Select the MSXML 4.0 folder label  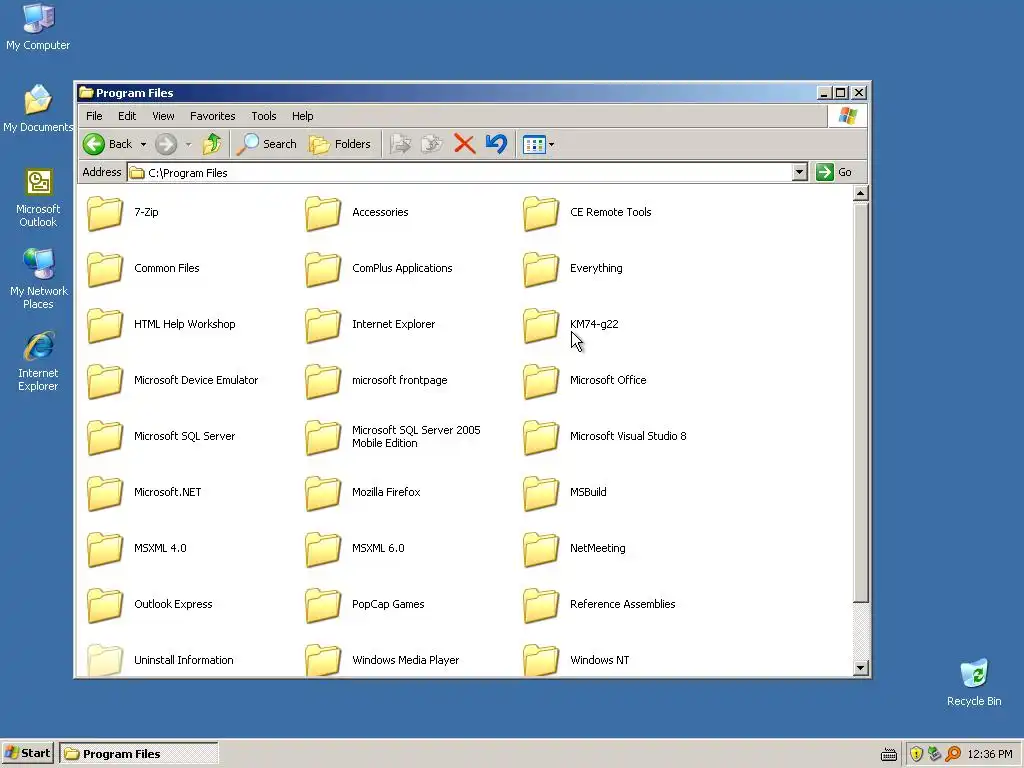pyautogui.click(x=160, y=549)
